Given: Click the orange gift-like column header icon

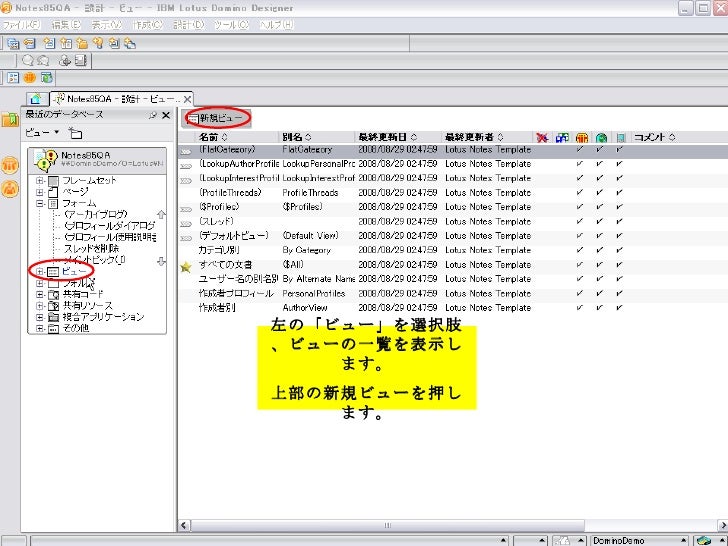Looking at the screenshot, I should pyautogui.click(x=582, y=137).
